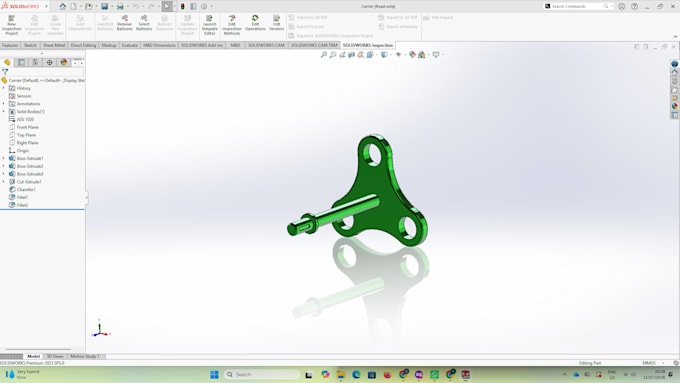Click Zoom to Fit in heads-up toolbar
The image size is (680, 383).
pyautogui.click(x=324, y=55)
